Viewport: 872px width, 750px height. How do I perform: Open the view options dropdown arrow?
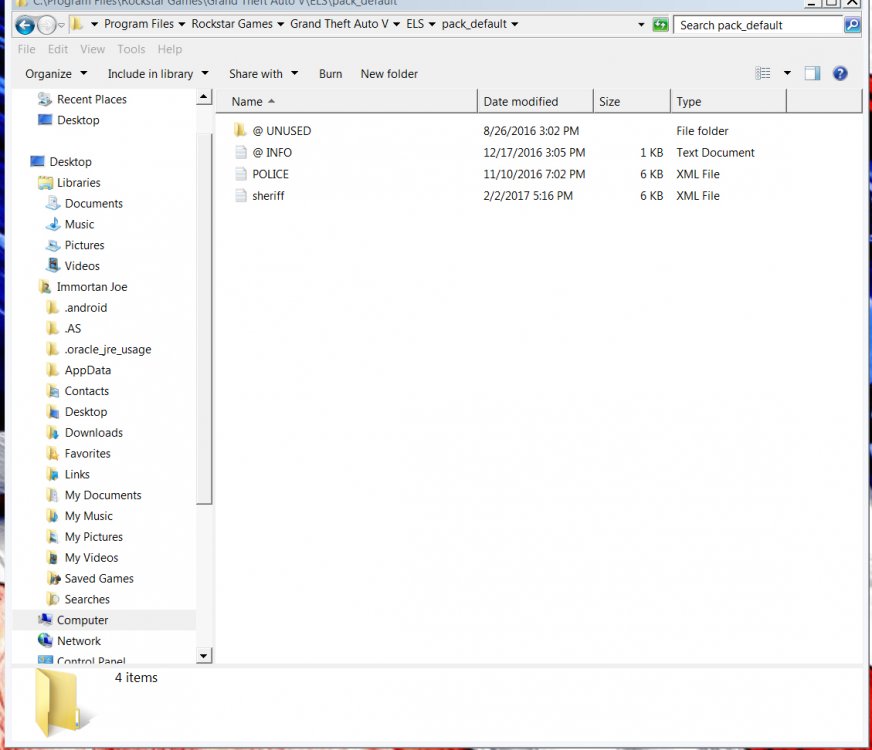pyautogui.click(x=787, y=73)
